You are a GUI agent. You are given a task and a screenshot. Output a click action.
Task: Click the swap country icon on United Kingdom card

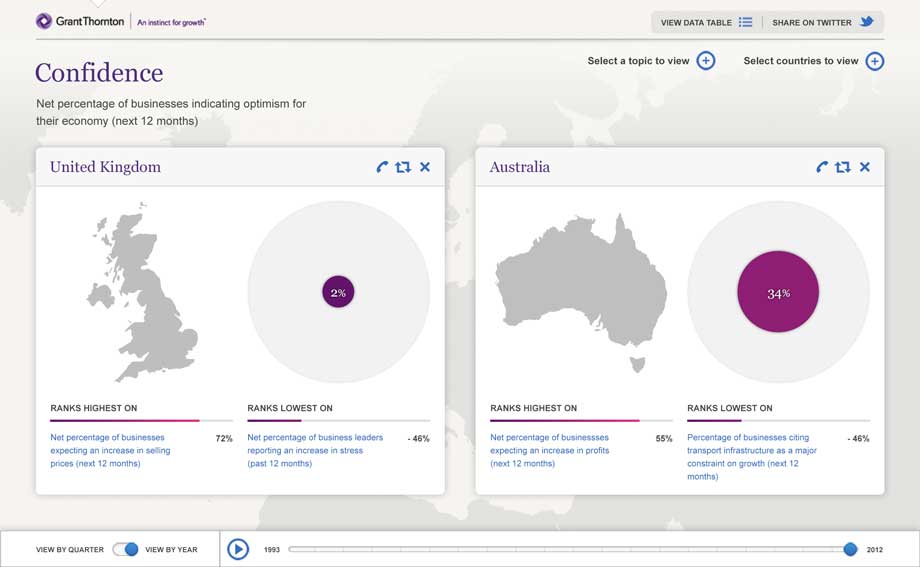tap(403, 167)
